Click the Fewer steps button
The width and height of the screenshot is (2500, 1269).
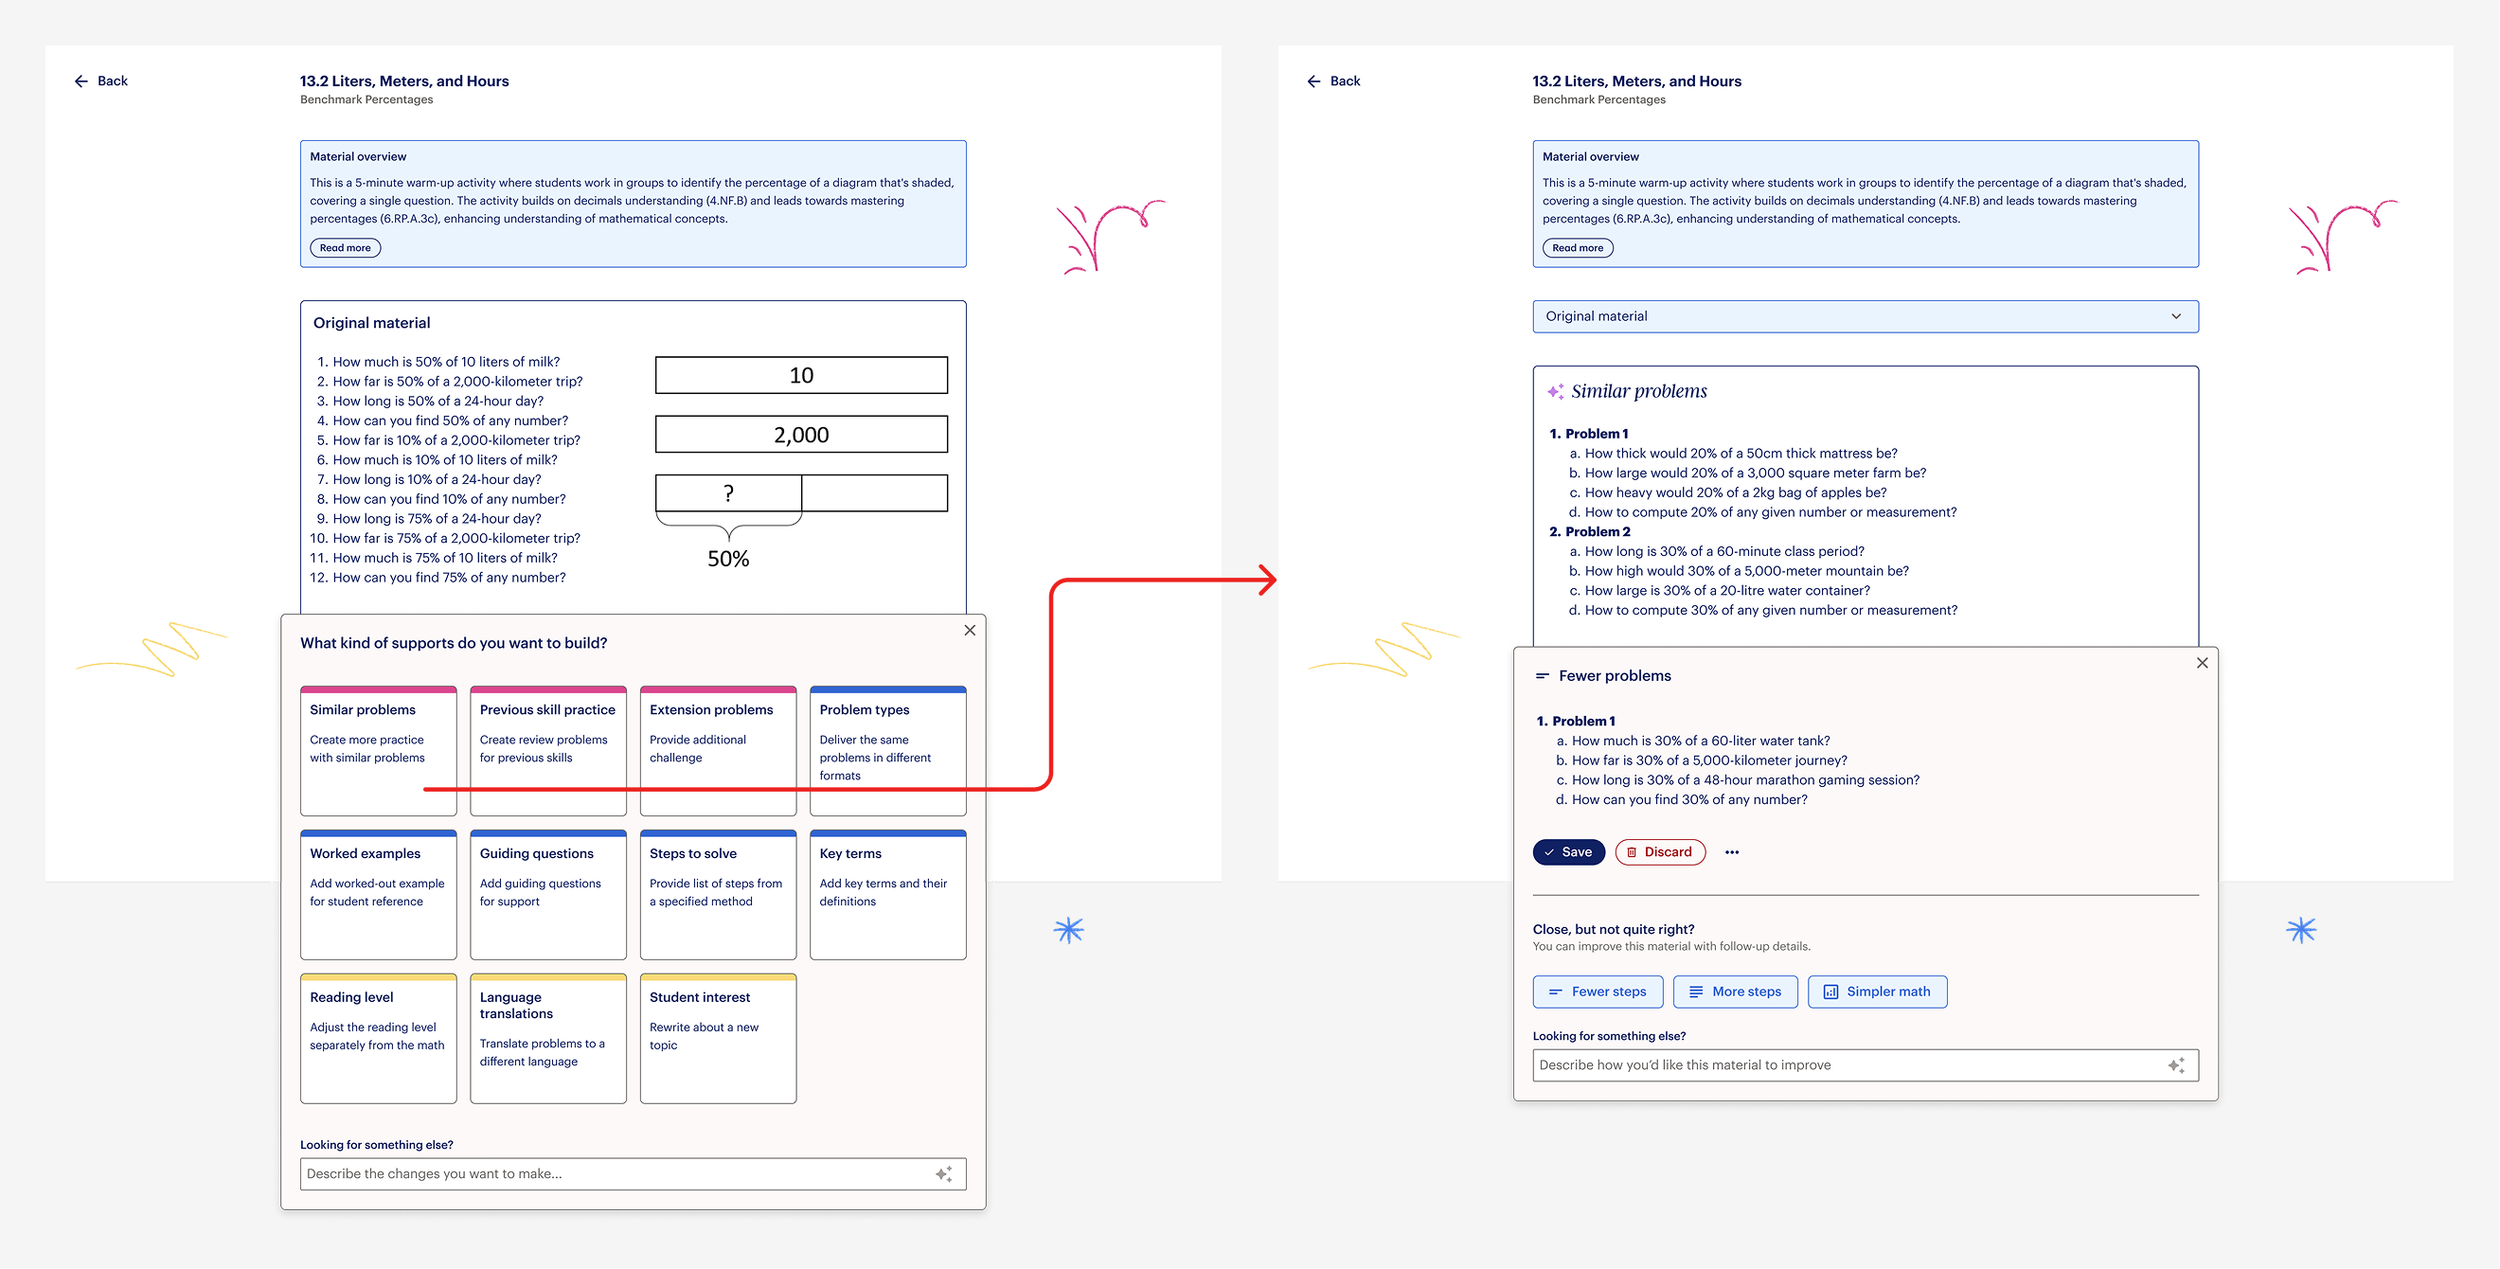click(1597, 991)
